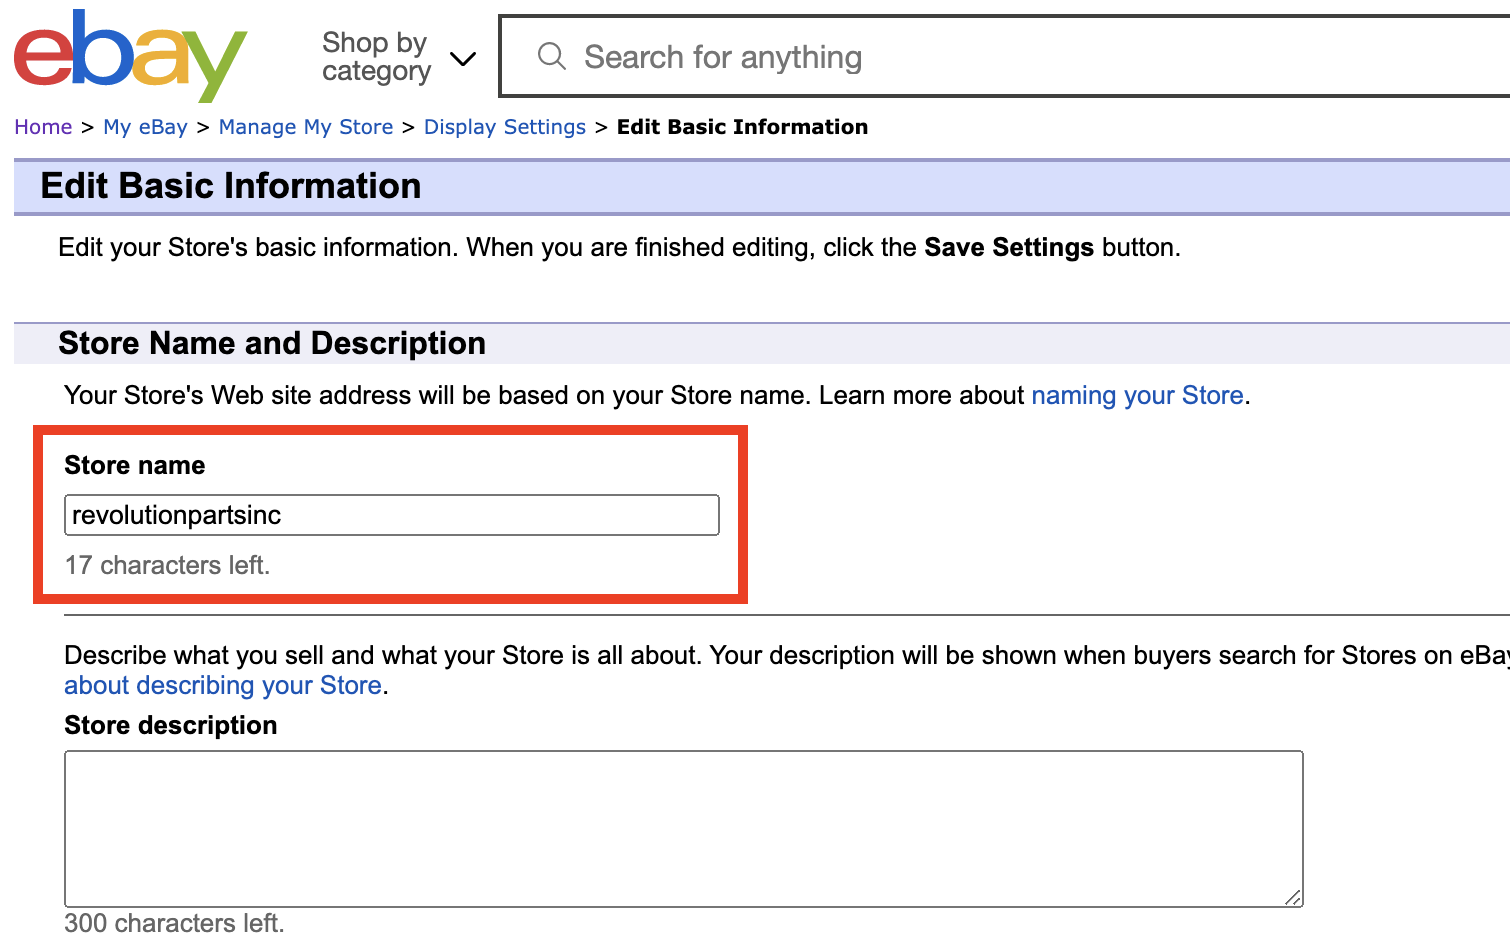1510x952 pixels.
Task: Click the Store description label
Action: 171,725
